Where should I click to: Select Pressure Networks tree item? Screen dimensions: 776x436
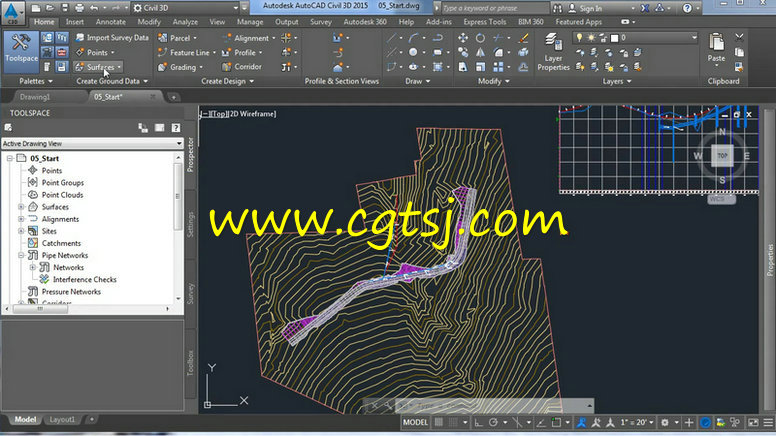[71, 292]
